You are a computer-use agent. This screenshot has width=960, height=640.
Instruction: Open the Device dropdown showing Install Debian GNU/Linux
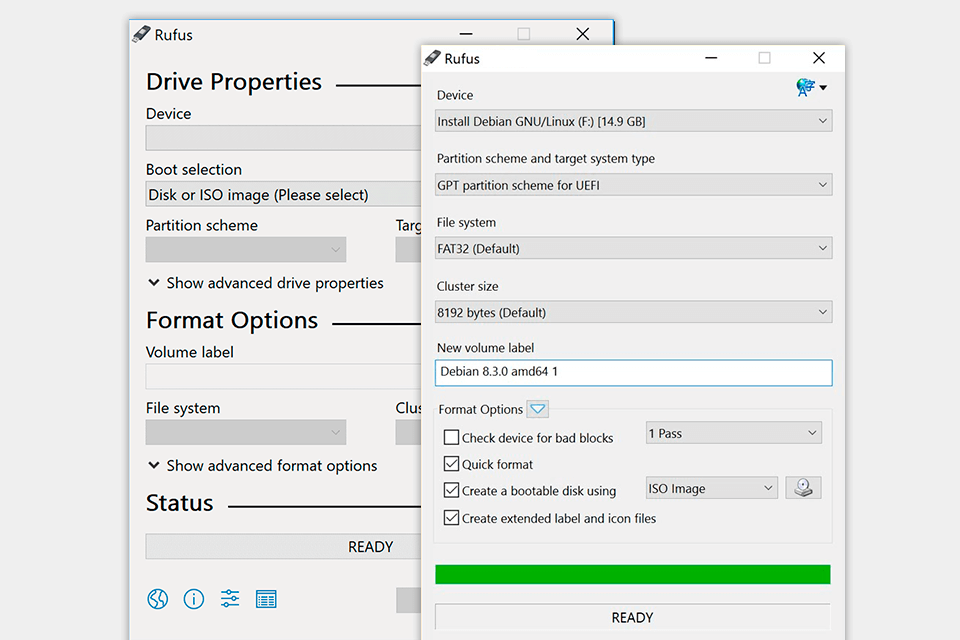pyautogui.click(x=633, y=121)
